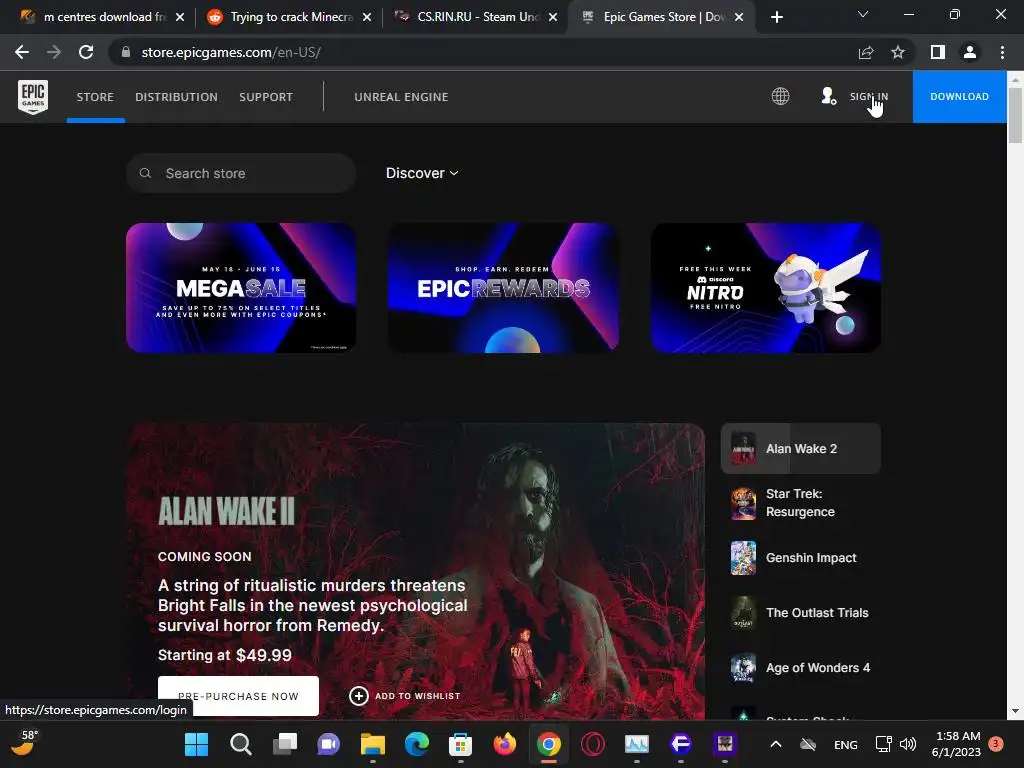Click the blue Download button

pyautogui.click(x=959, y=97)
